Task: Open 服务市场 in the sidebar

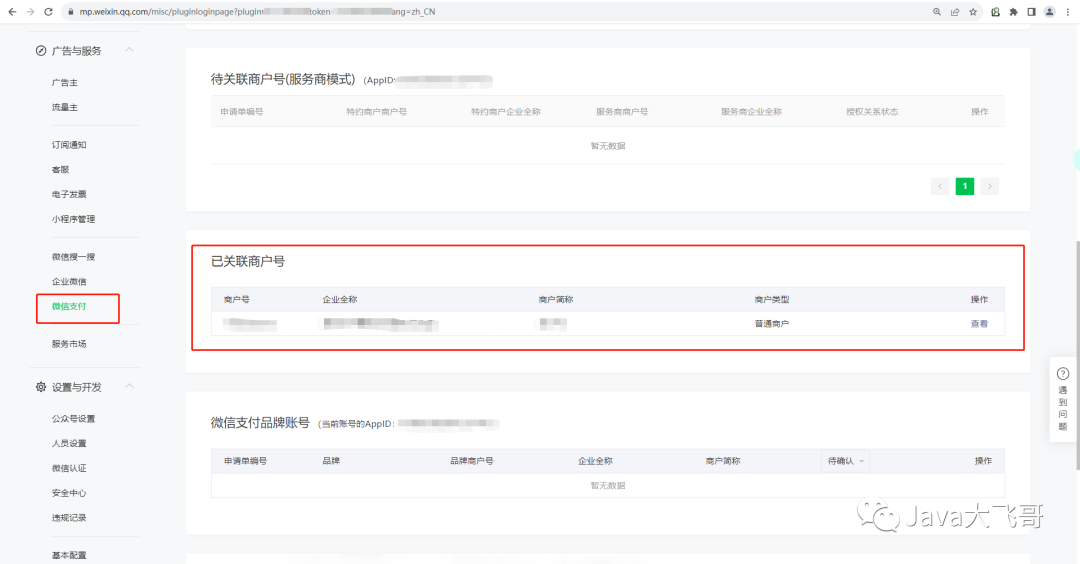Action: click(x=69, y=344)
